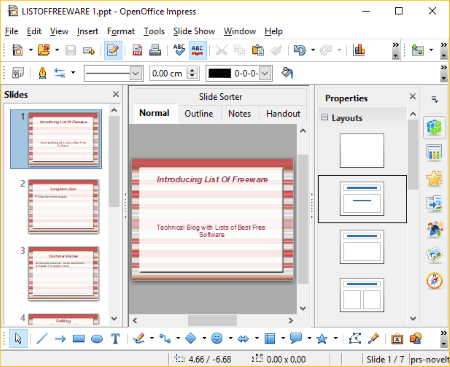
Task: Open the Symbol Shapes smiley dropdown arrow
Action: click(x=231, y=338)
